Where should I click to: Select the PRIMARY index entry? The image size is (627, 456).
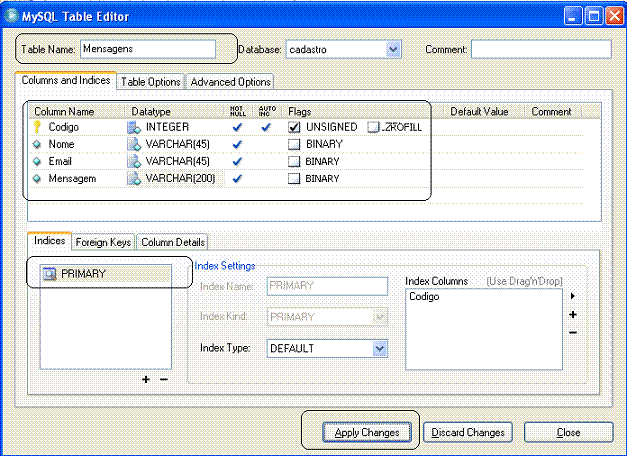(x=106, y=274)
